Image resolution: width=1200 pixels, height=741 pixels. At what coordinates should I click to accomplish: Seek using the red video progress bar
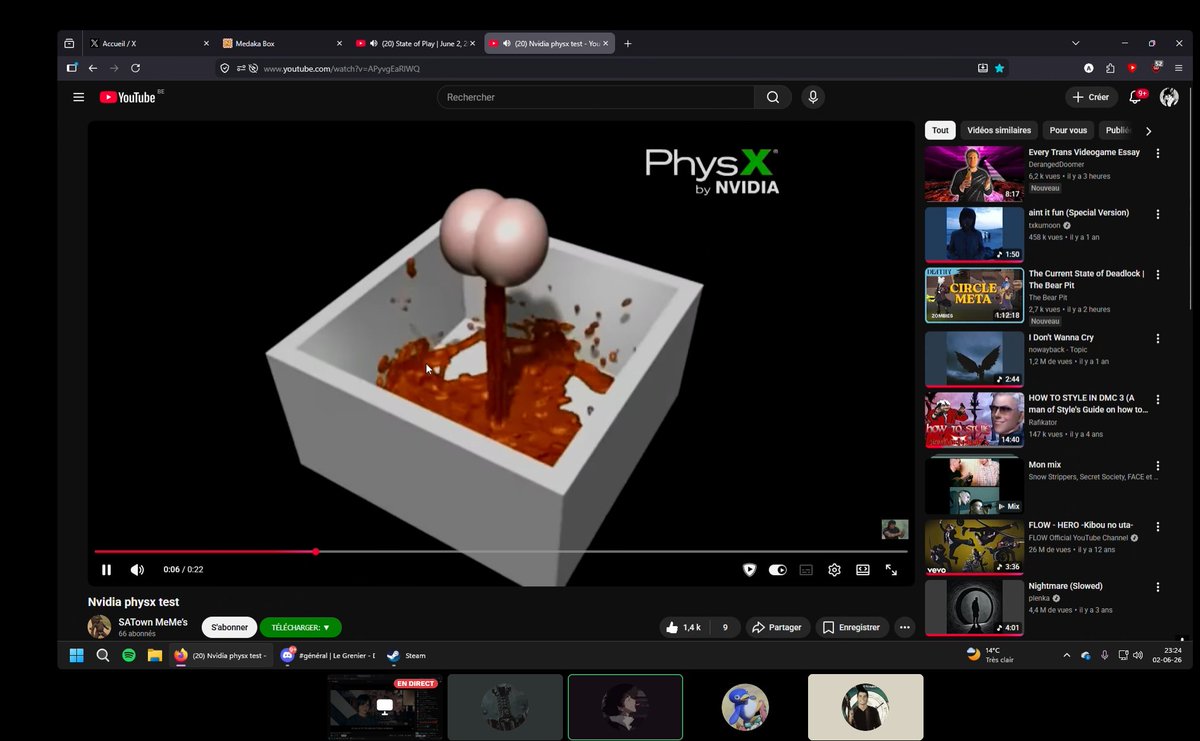pyautogui.click(x=501, y=552)
